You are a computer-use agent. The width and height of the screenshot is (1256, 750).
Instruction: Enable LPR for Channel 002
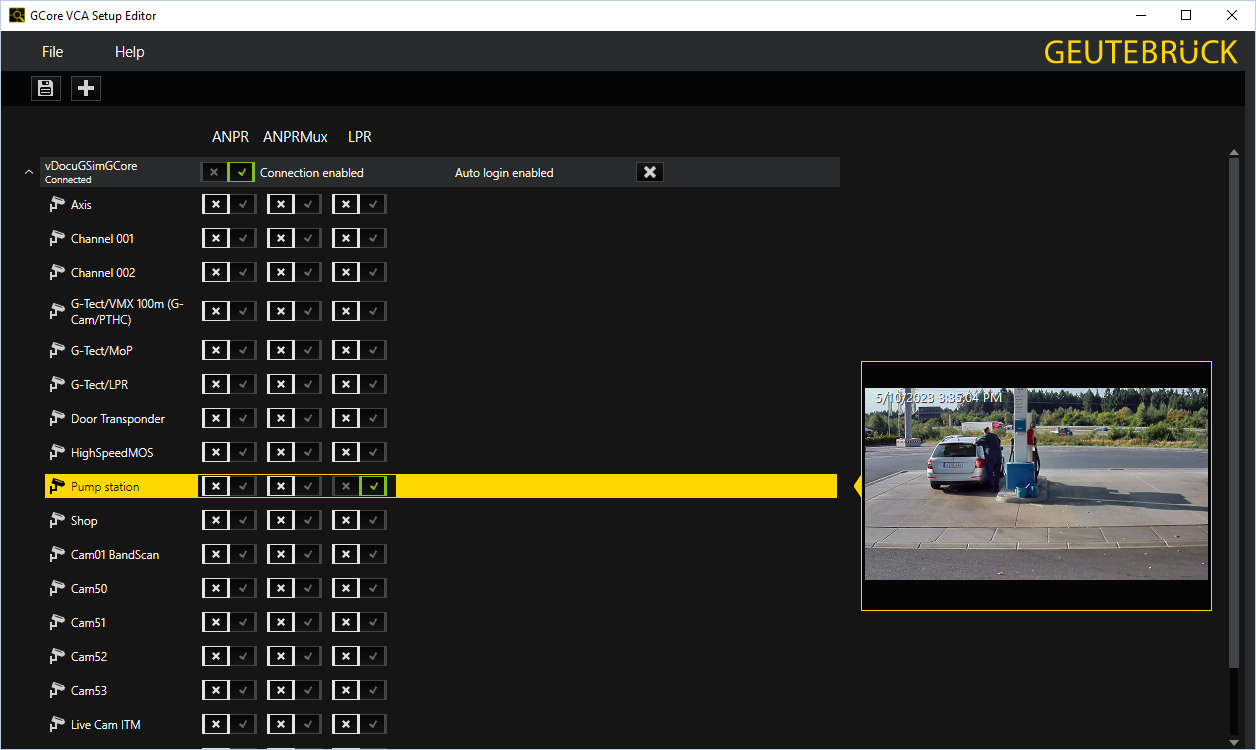(x=373, y=273)
